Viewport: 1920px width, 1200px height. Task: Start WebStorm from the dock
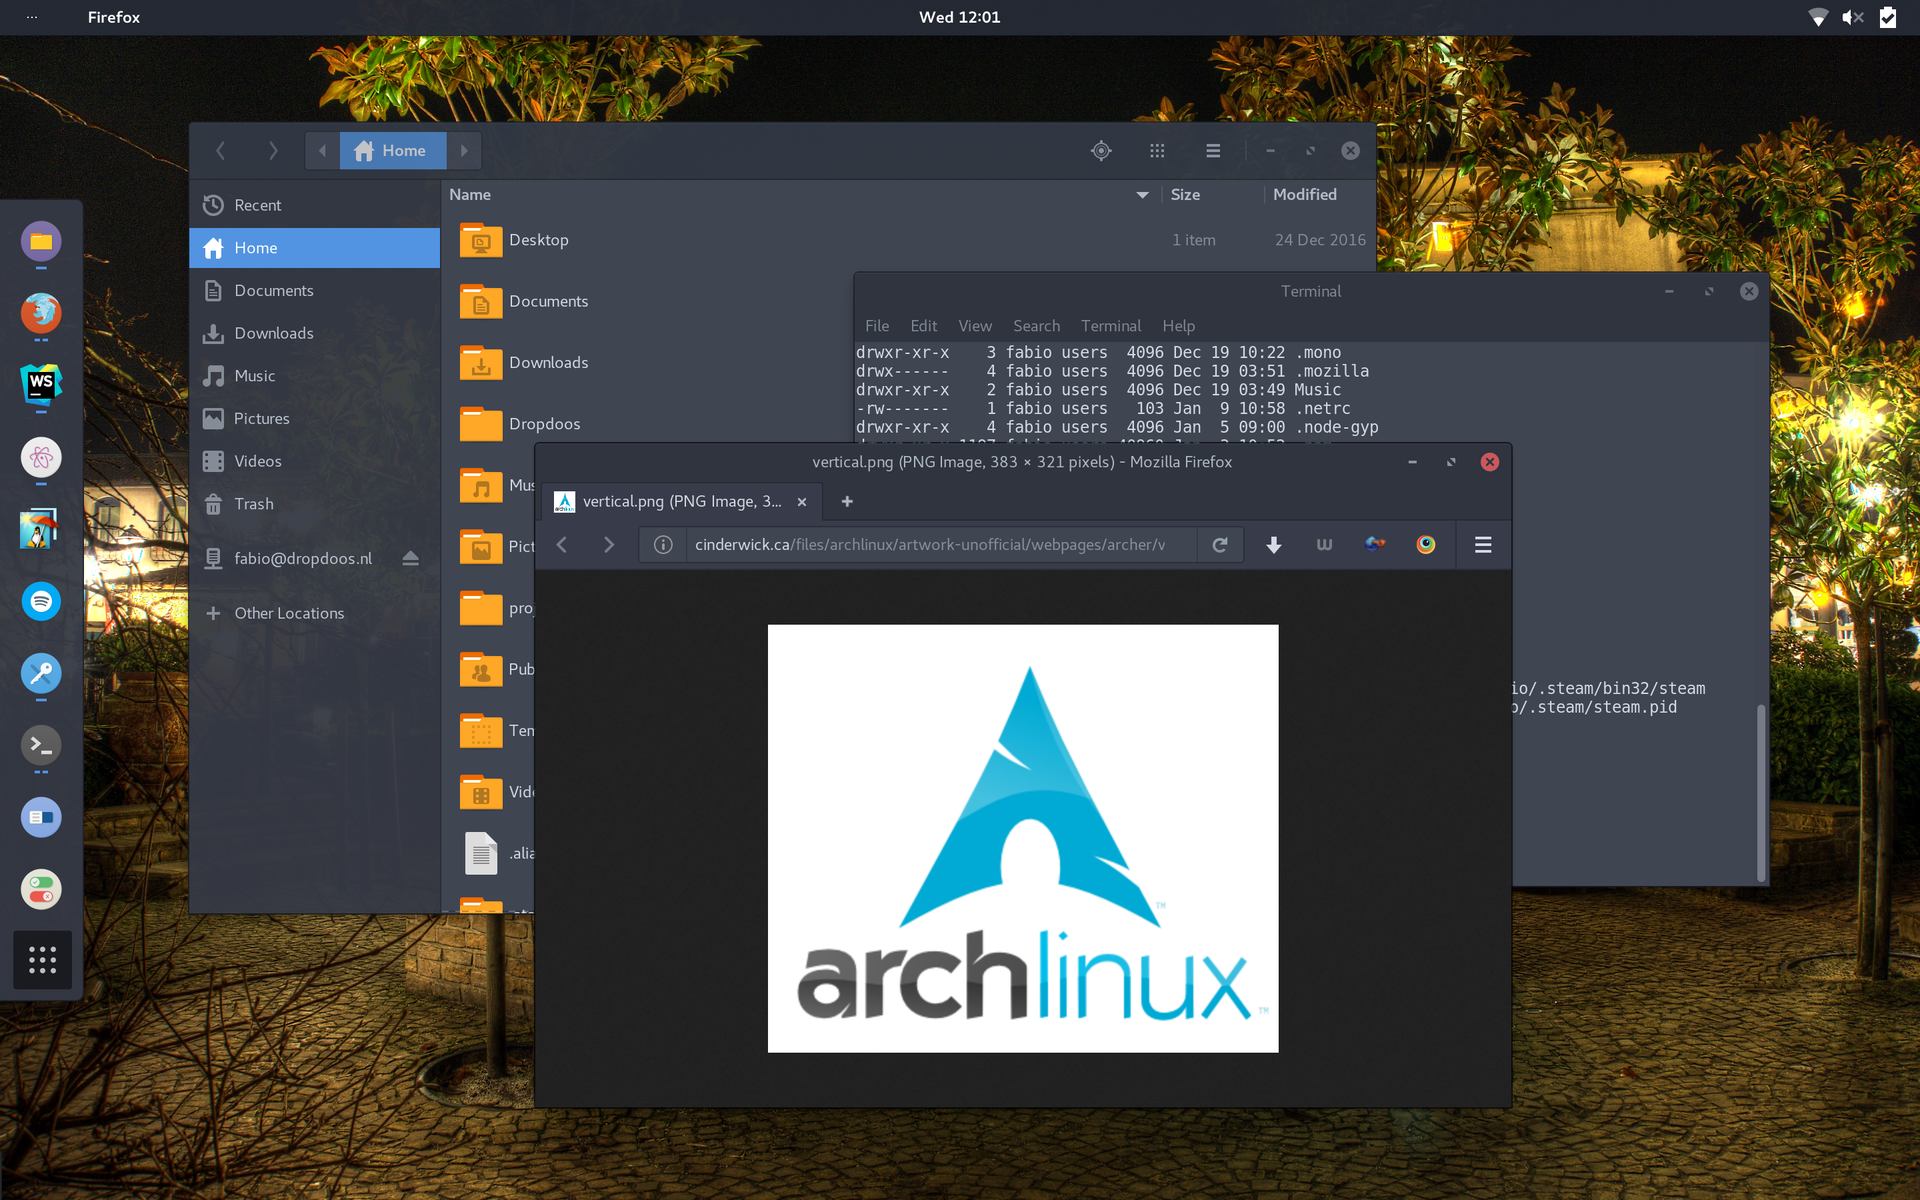coord(40,385)
